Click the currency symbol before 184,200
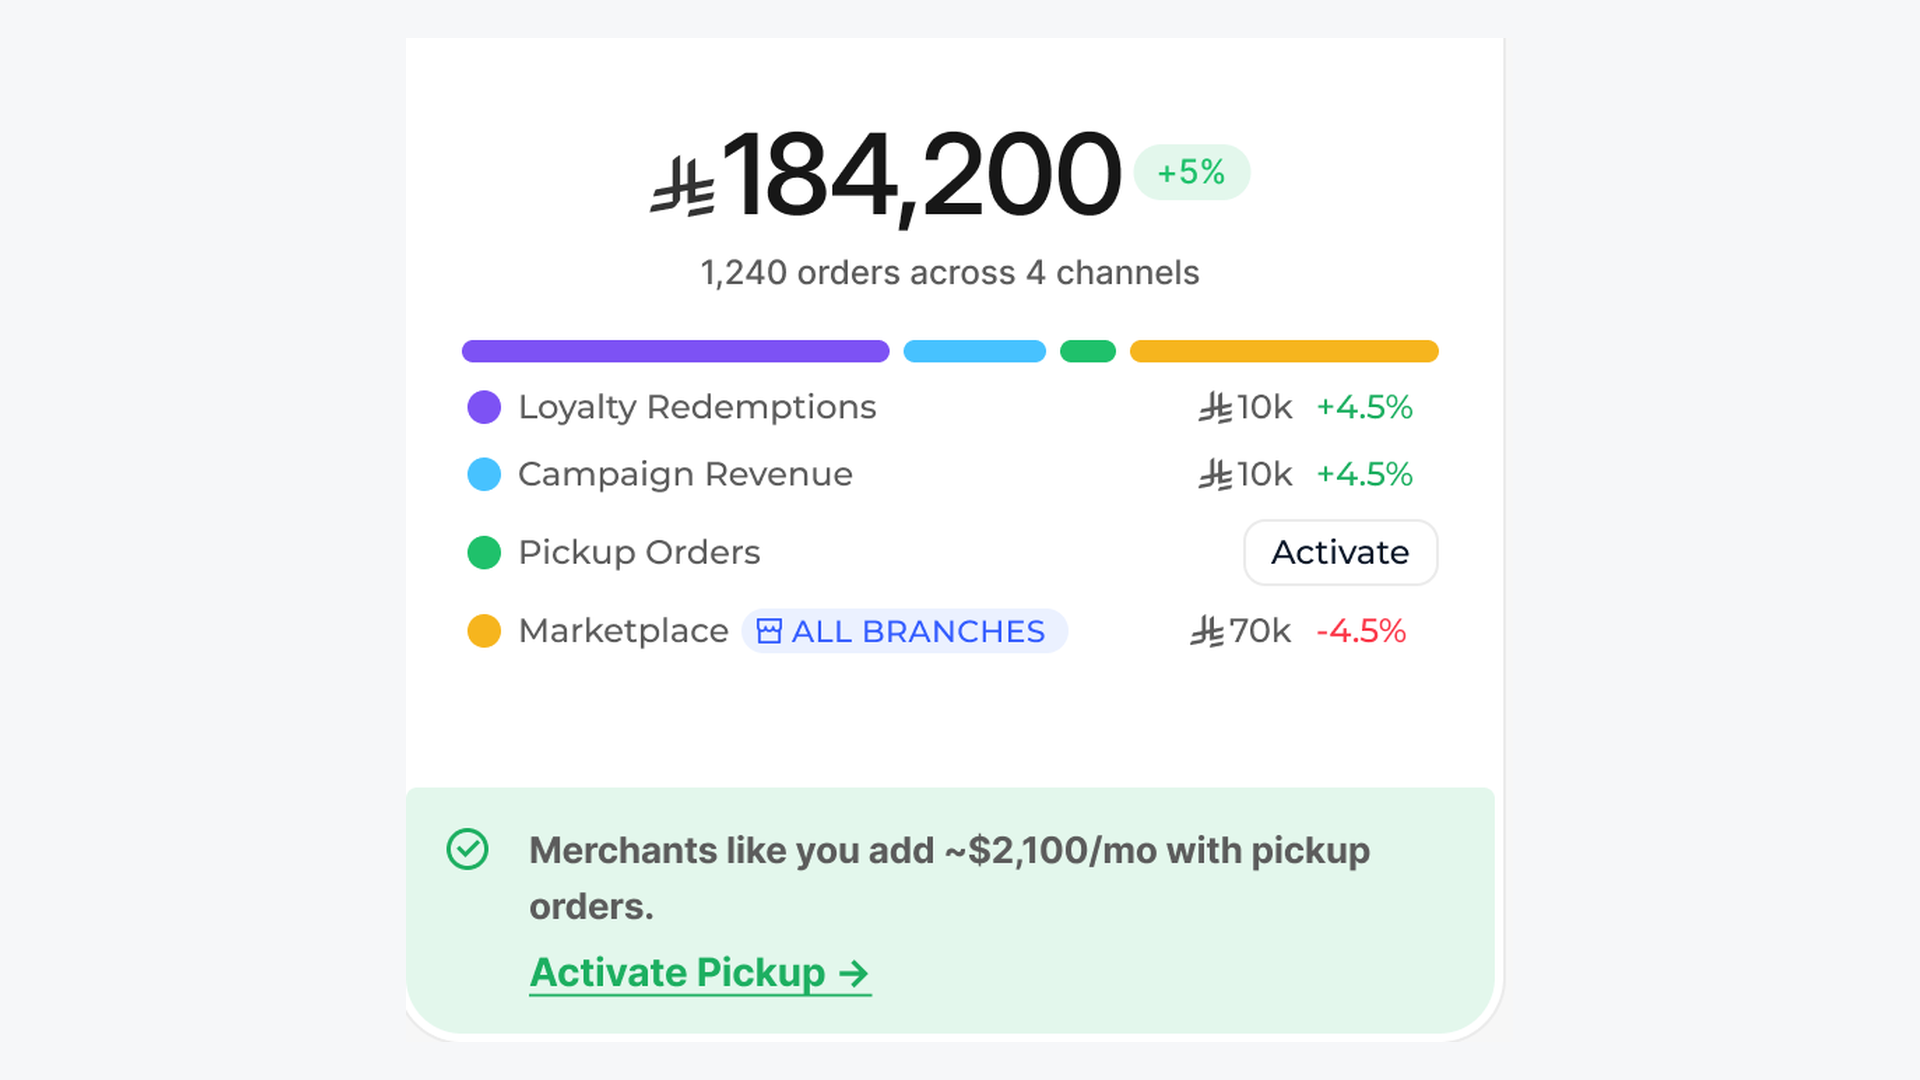The height and width of the screenshot is (1080, 1920). point(684,186)
